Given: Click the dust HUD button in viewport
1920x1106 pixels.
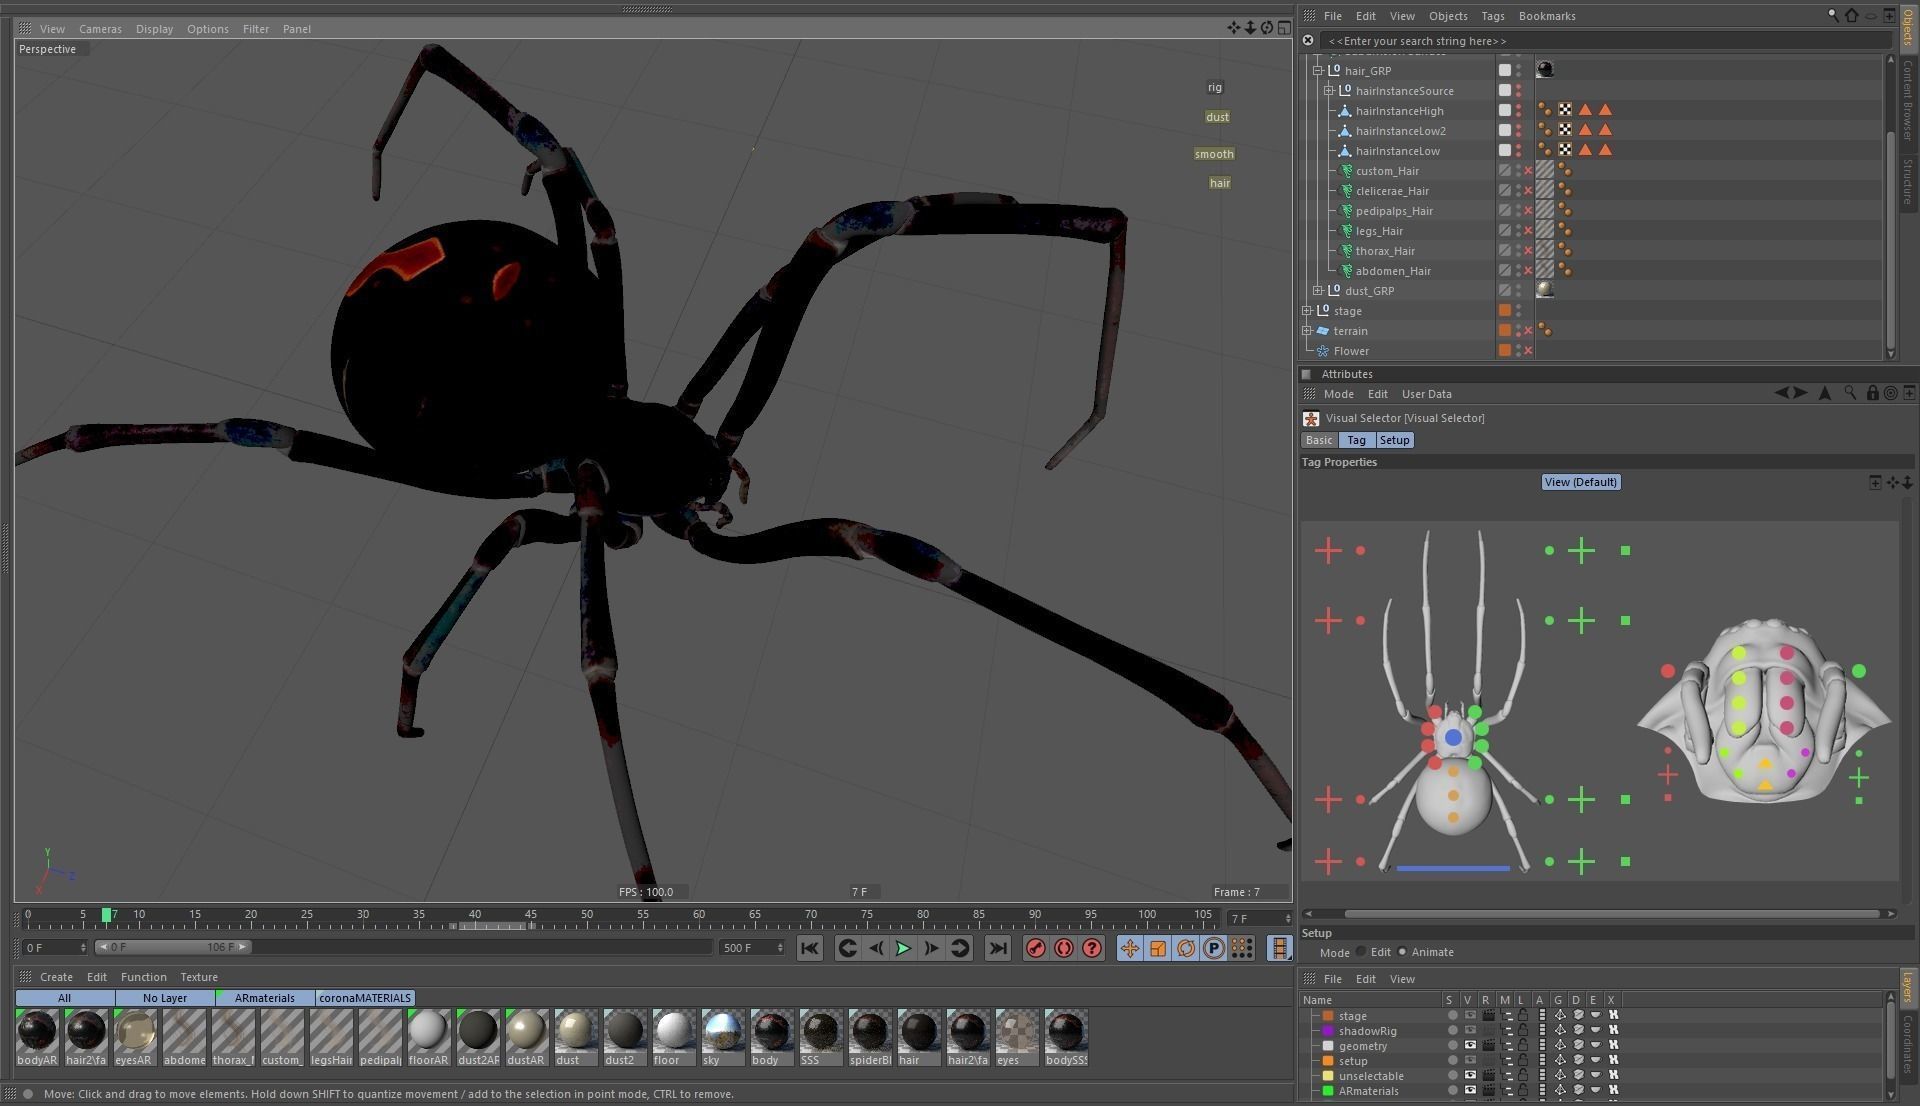Looking at the screenshot, I should point(1217,117).
